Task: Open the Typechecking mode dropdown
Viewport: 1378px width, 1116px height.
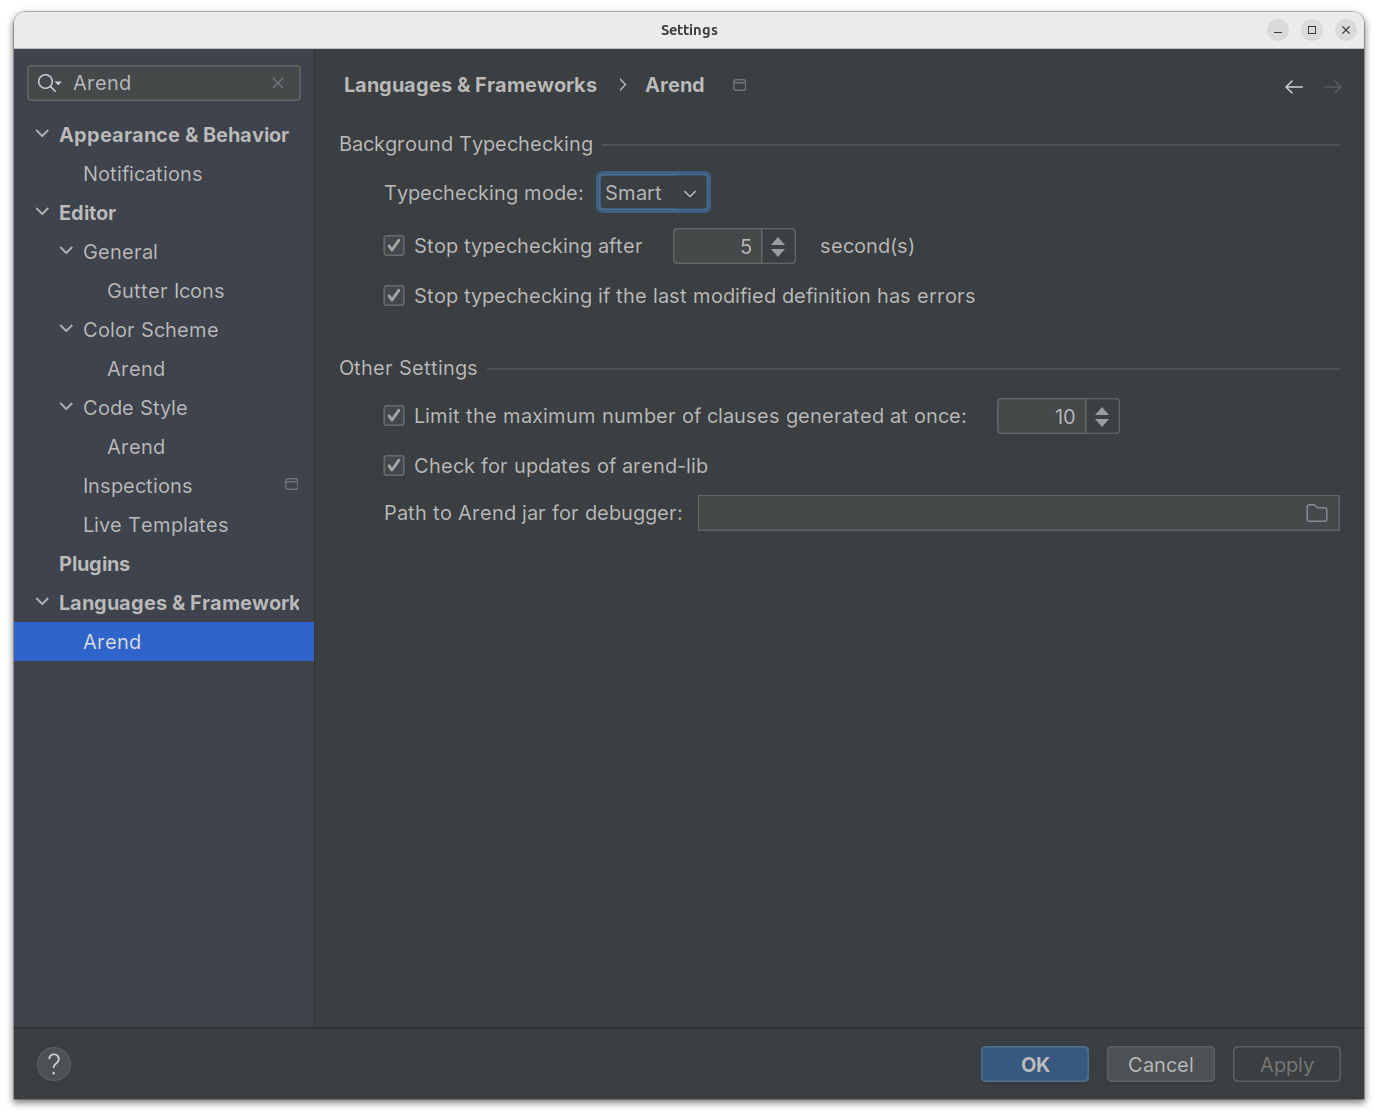Action: (653, 193)
